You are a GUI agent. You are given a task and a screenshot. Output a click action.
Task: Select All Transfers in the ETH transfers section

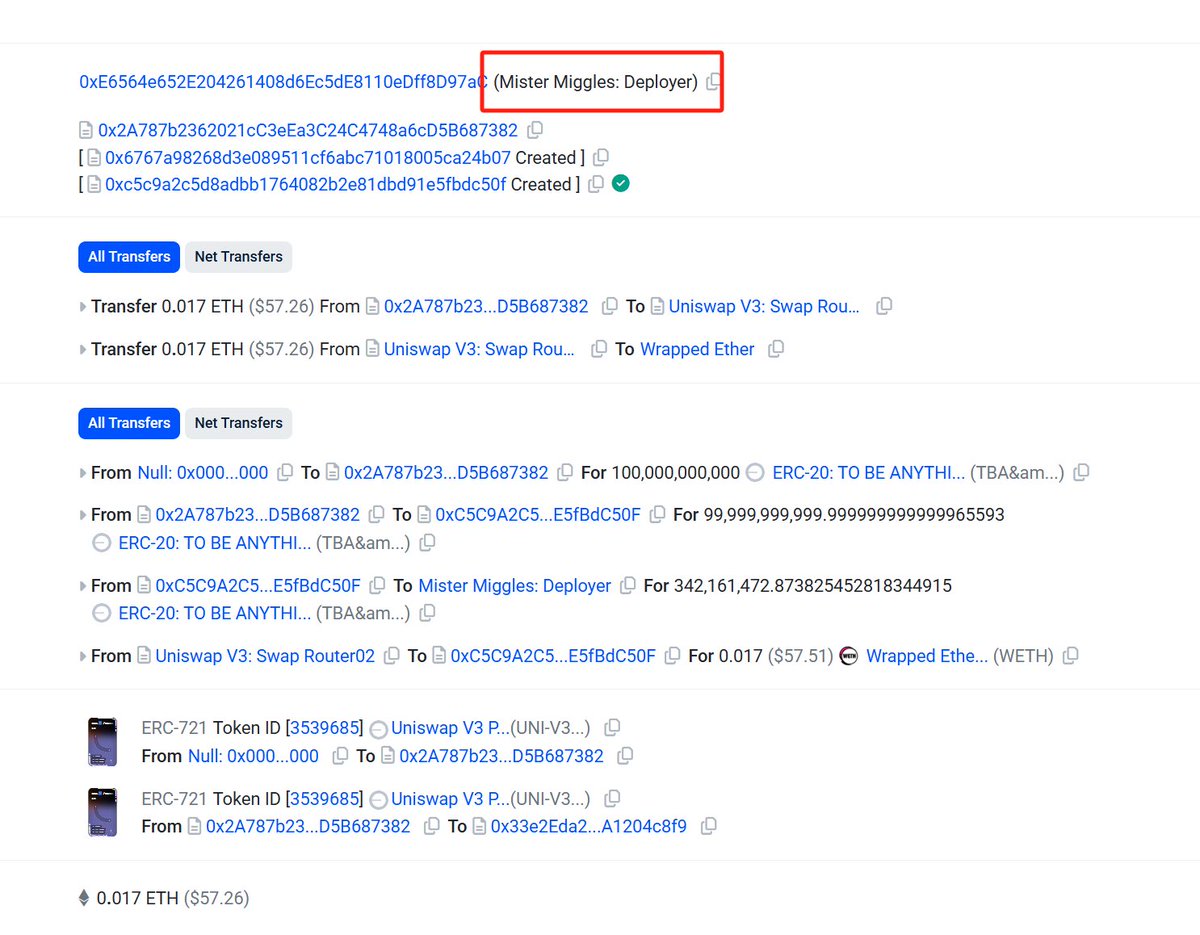coord(129,257)
